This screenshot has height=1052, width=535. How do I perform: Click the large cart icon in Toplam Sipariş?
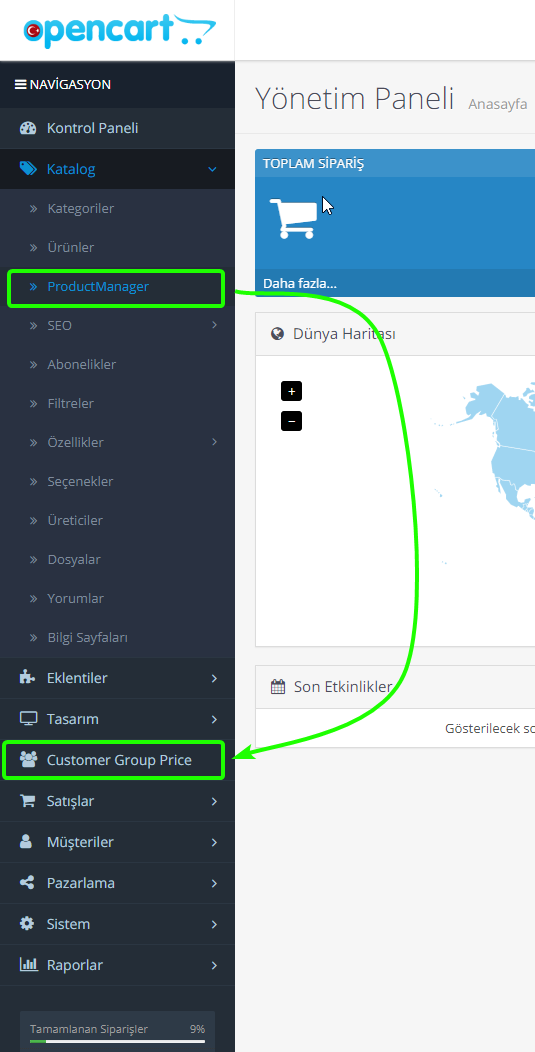(292, 218)
